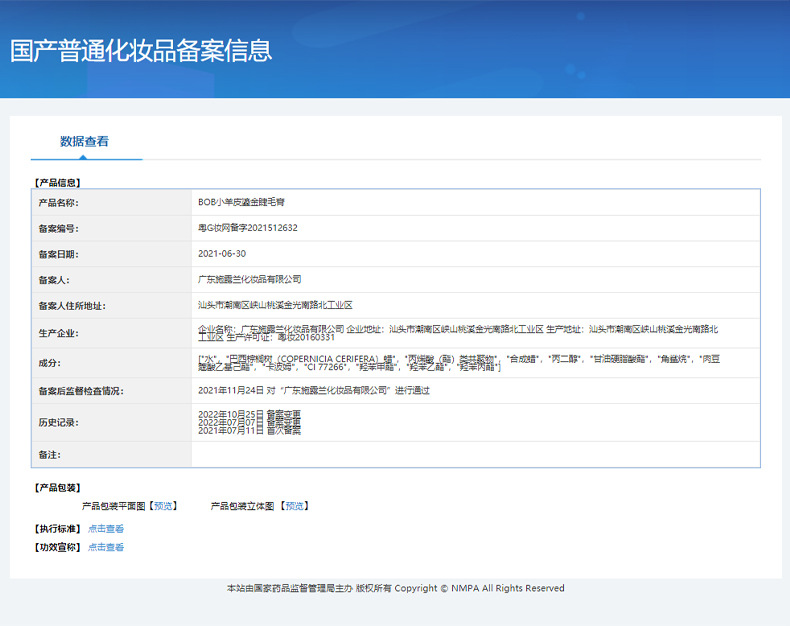Click the 备案编号 row label
Screen dimensions: 790x626
58,228
